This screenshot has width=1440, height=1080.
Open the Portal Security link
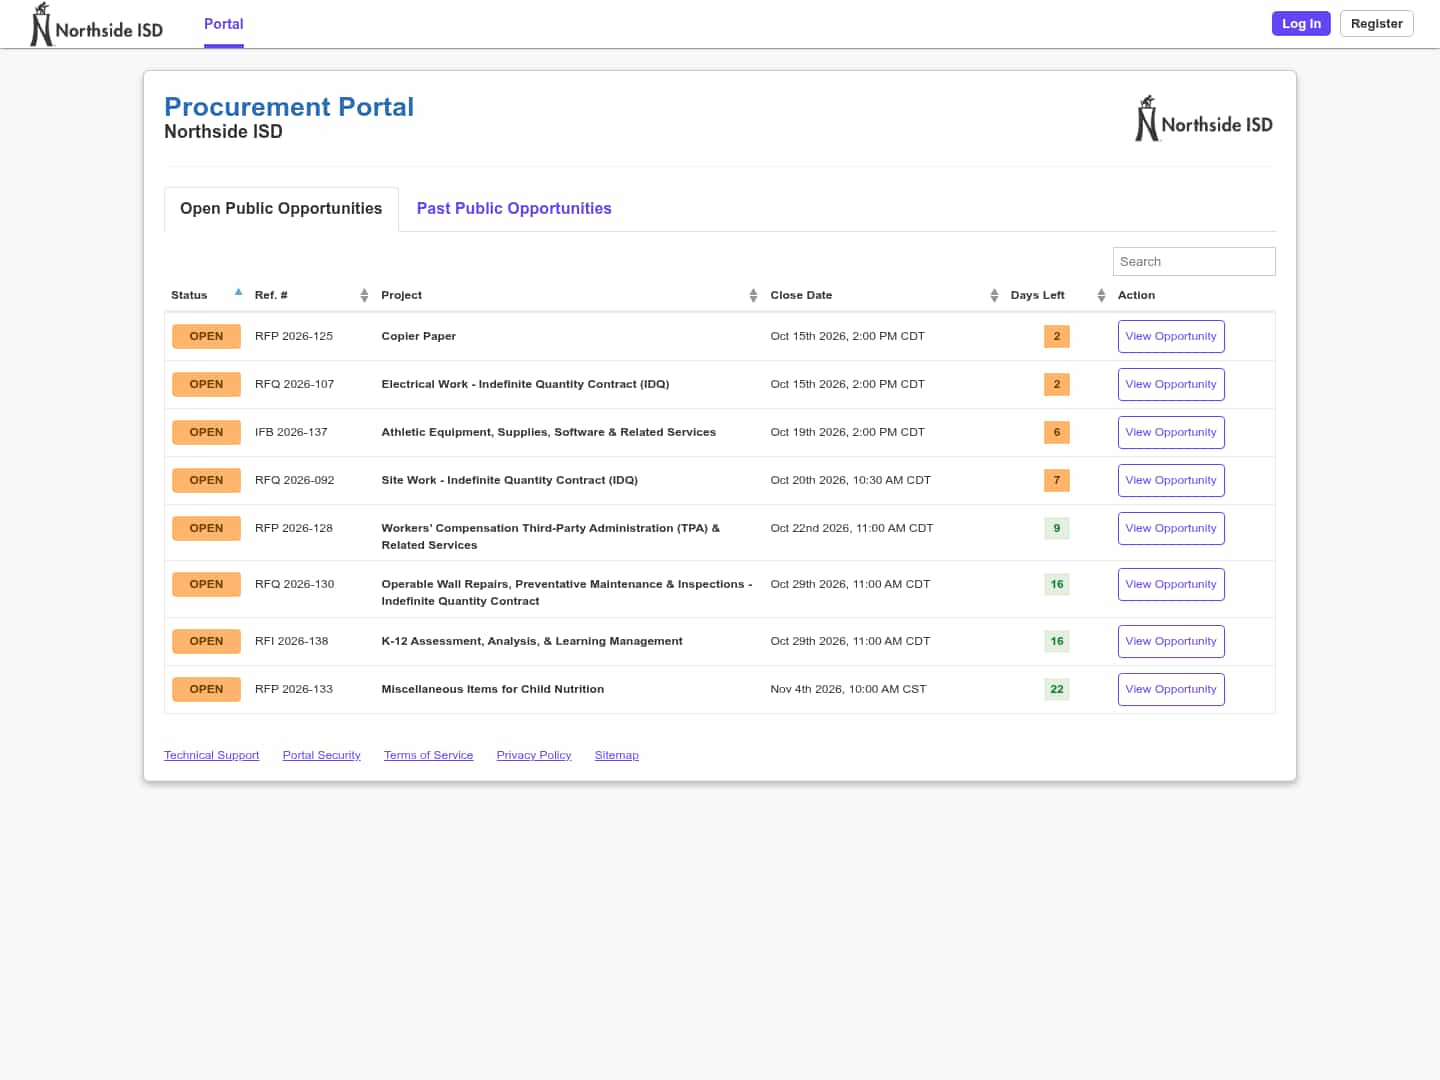(321, 755)
